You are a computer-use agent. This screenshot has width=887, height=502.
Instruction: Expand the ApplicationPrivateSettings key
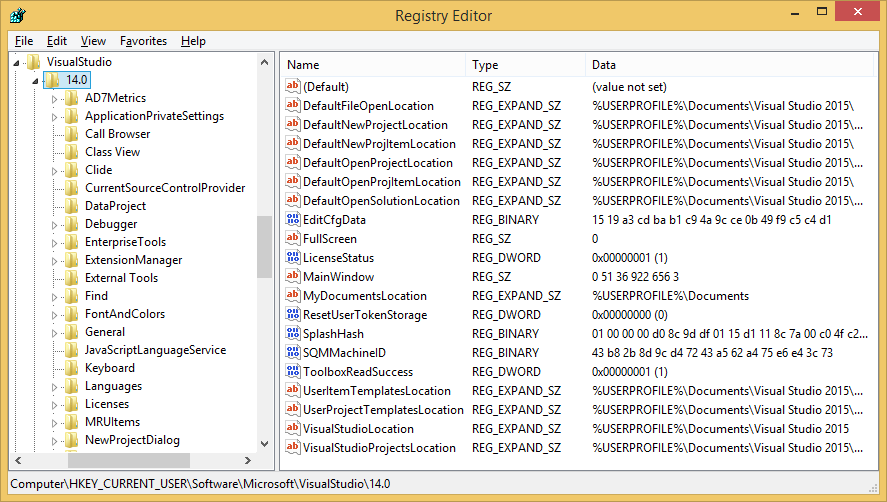tap(54, 117)
